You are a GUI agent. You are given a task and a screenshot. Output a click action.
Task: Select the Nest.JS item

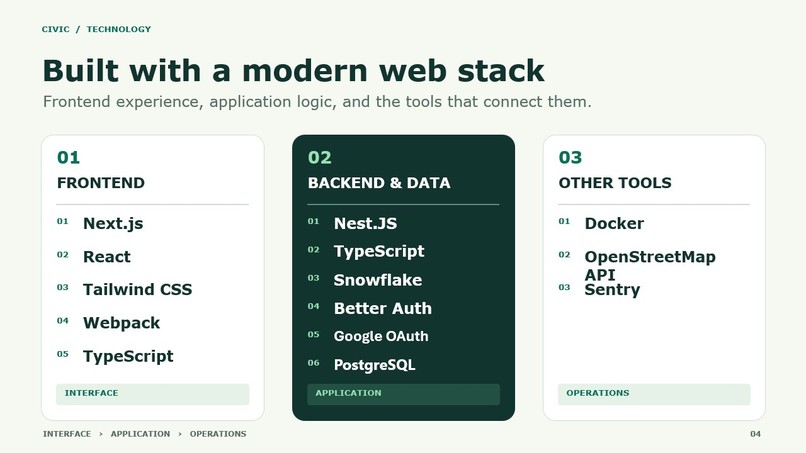365,224
